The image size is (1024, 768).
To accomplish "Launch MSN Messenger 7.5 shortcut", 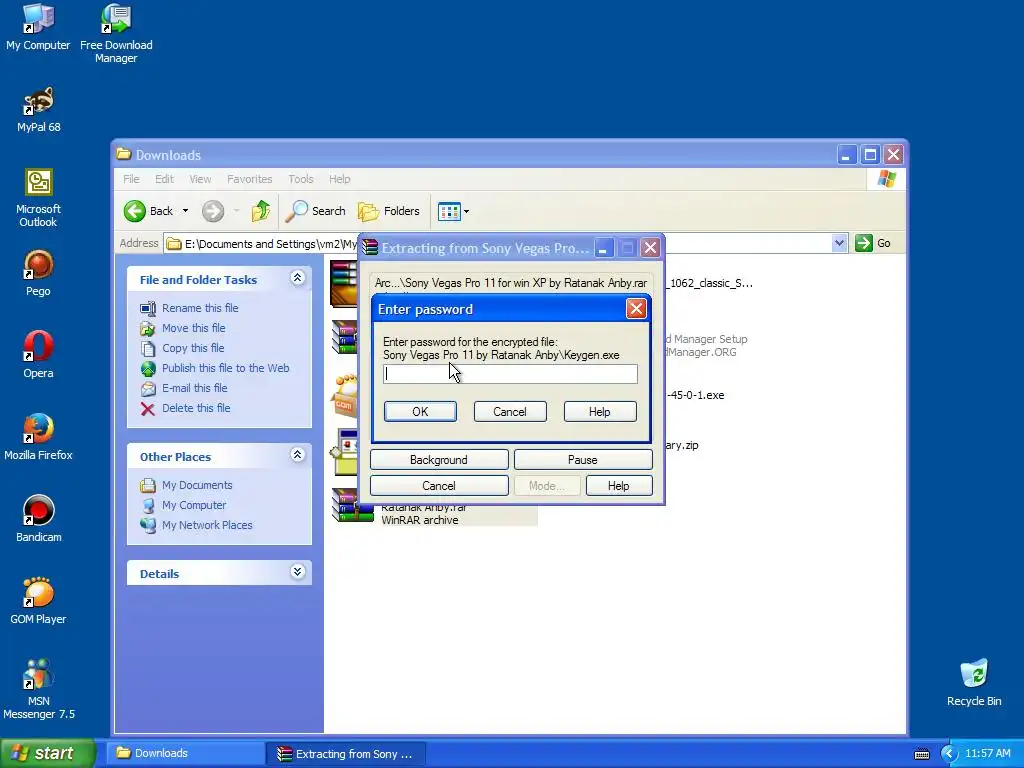I will [38, 689].
